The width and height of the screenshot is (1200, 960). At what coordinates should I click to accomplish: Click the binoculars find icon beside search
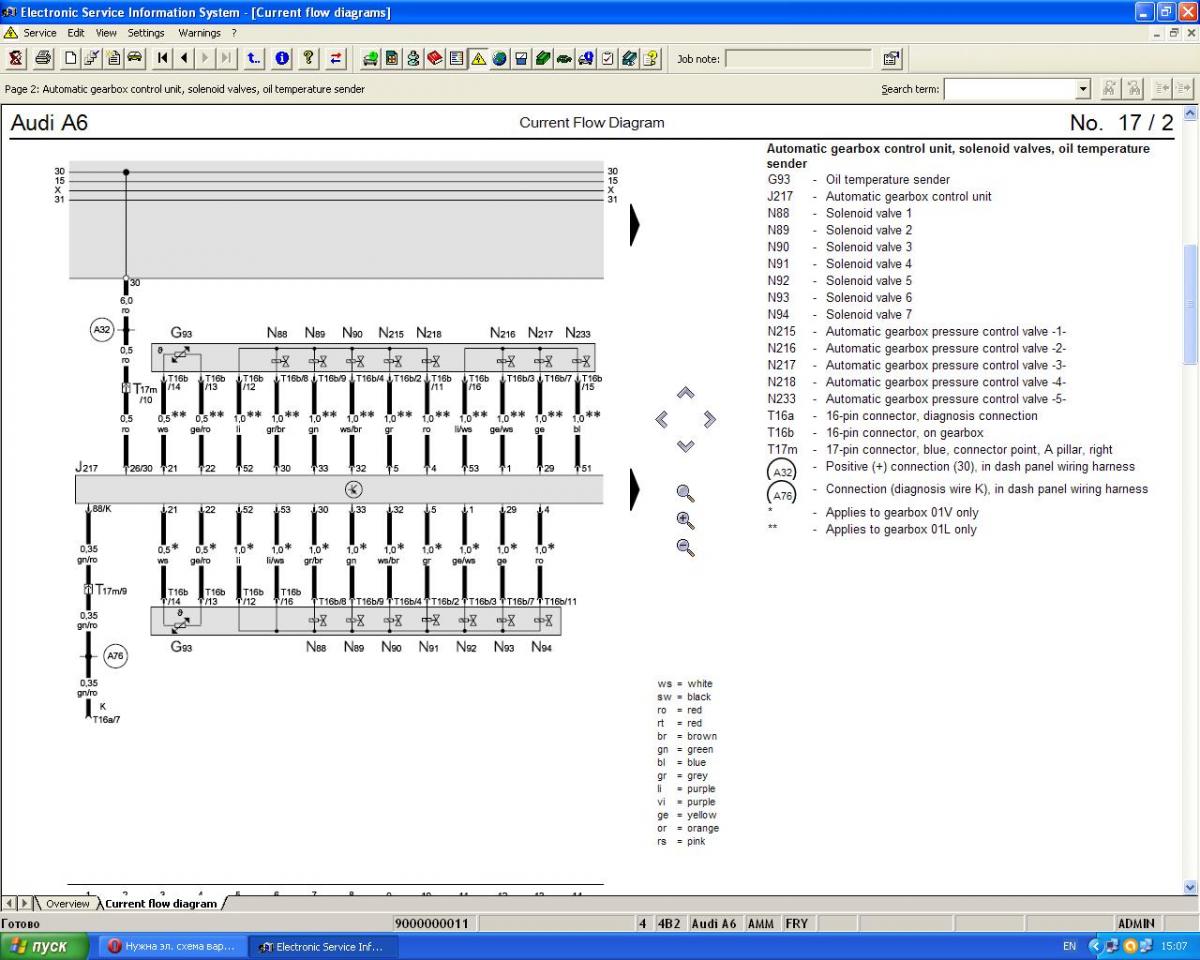(x=1110, y=89)
